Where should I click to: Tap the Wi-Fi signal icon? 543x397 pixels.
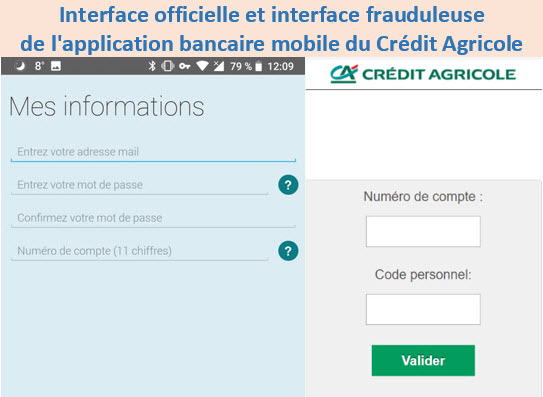click(x=202, y=66)
